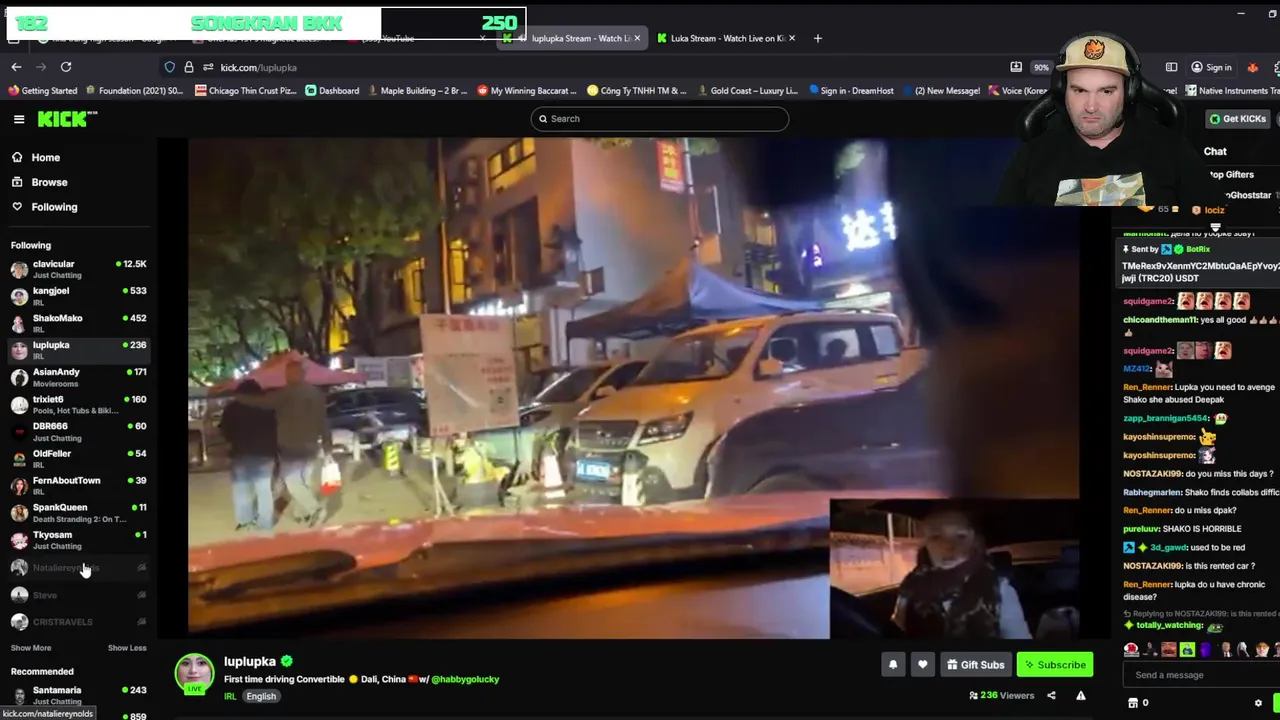Click browser Sign in button
This screenshot has height=720, width=1280.
coord(1211,67)
